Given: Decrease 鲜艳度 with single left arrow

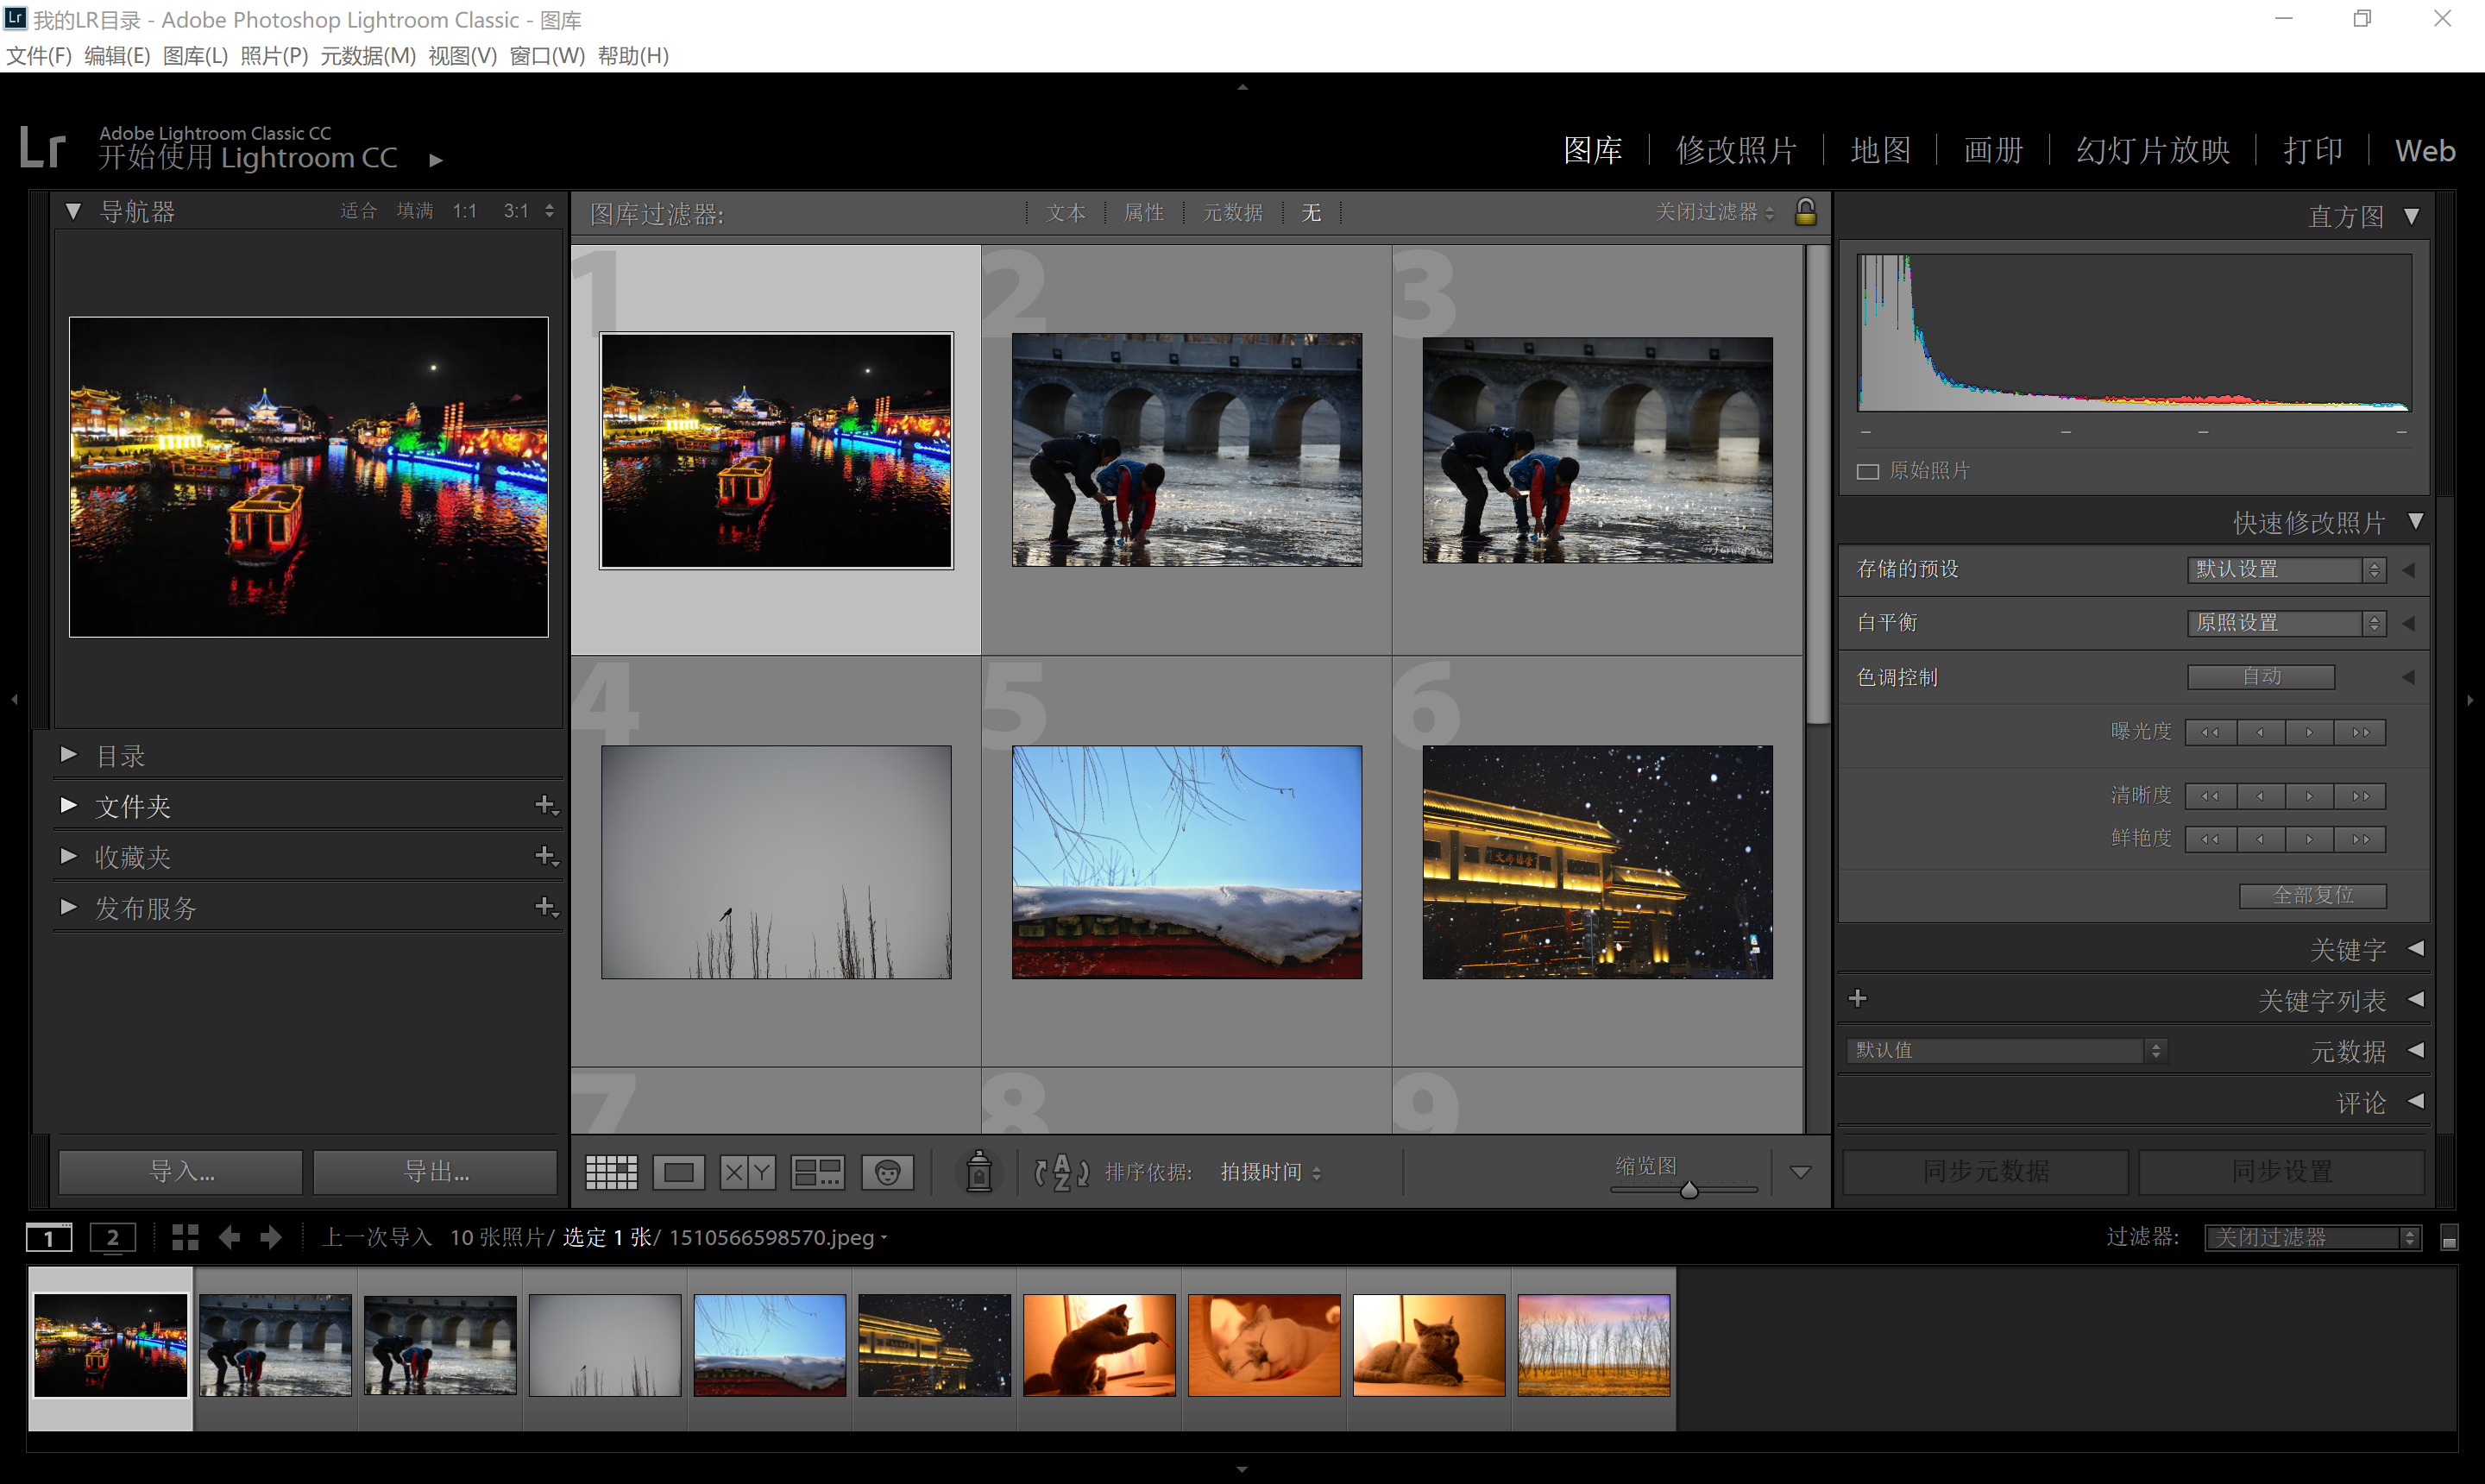Looking at the screenshot, I should (x=2261, y=839).
